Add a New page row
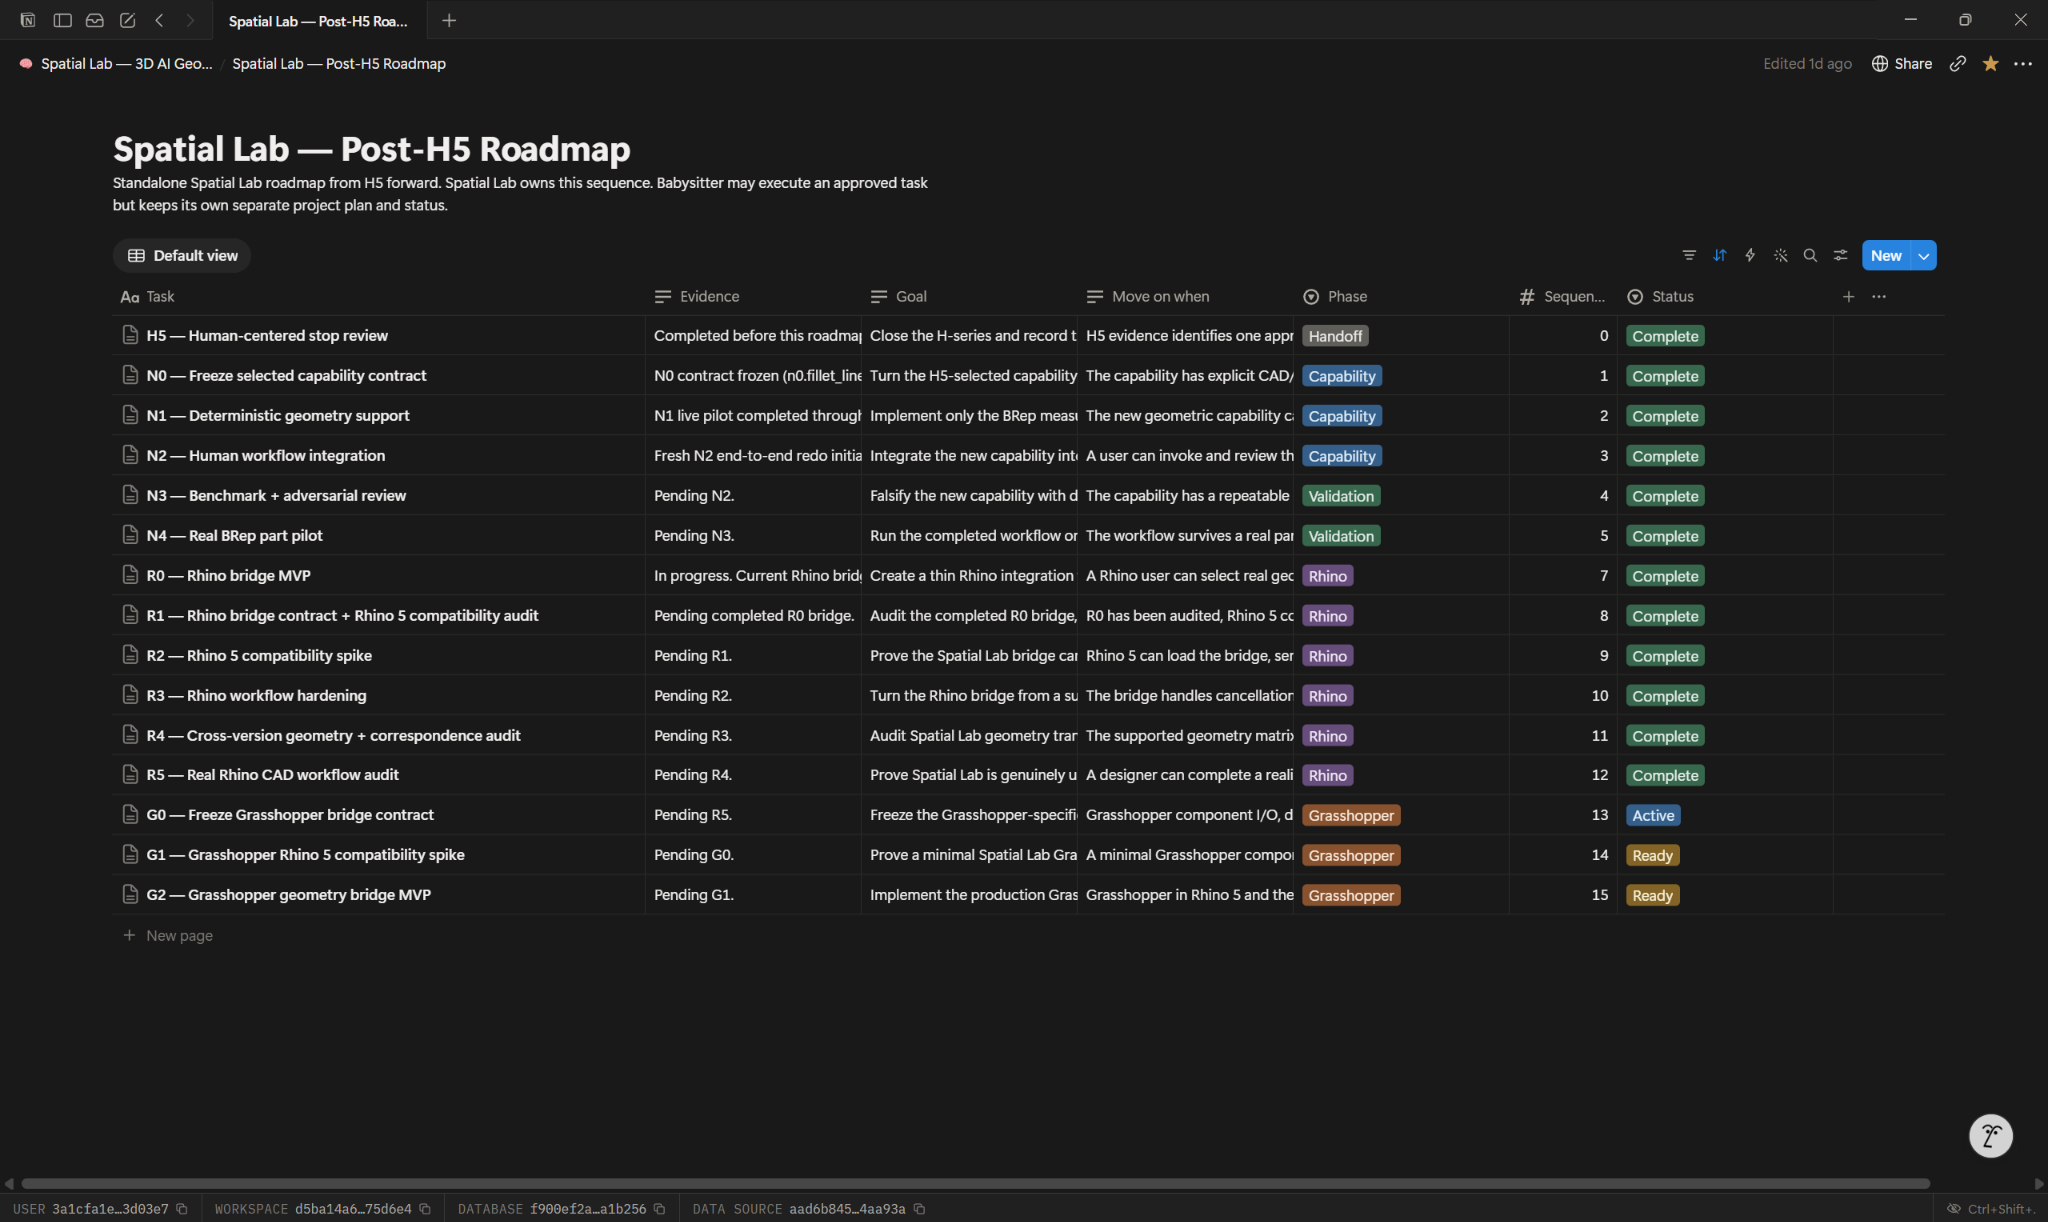2048x1222 pixels. tap(168, 935)
